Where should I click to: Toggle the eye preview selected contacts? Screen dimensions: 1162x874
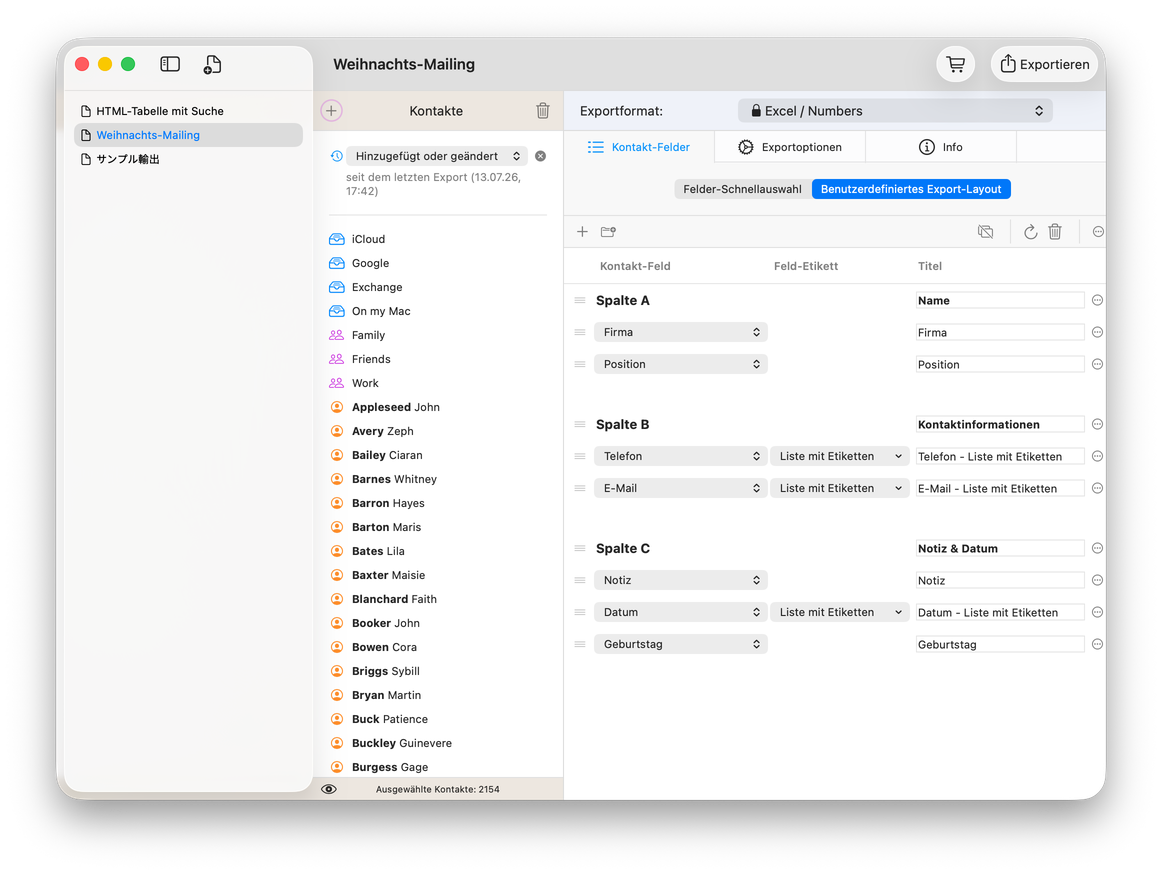[x=329, y=789]
